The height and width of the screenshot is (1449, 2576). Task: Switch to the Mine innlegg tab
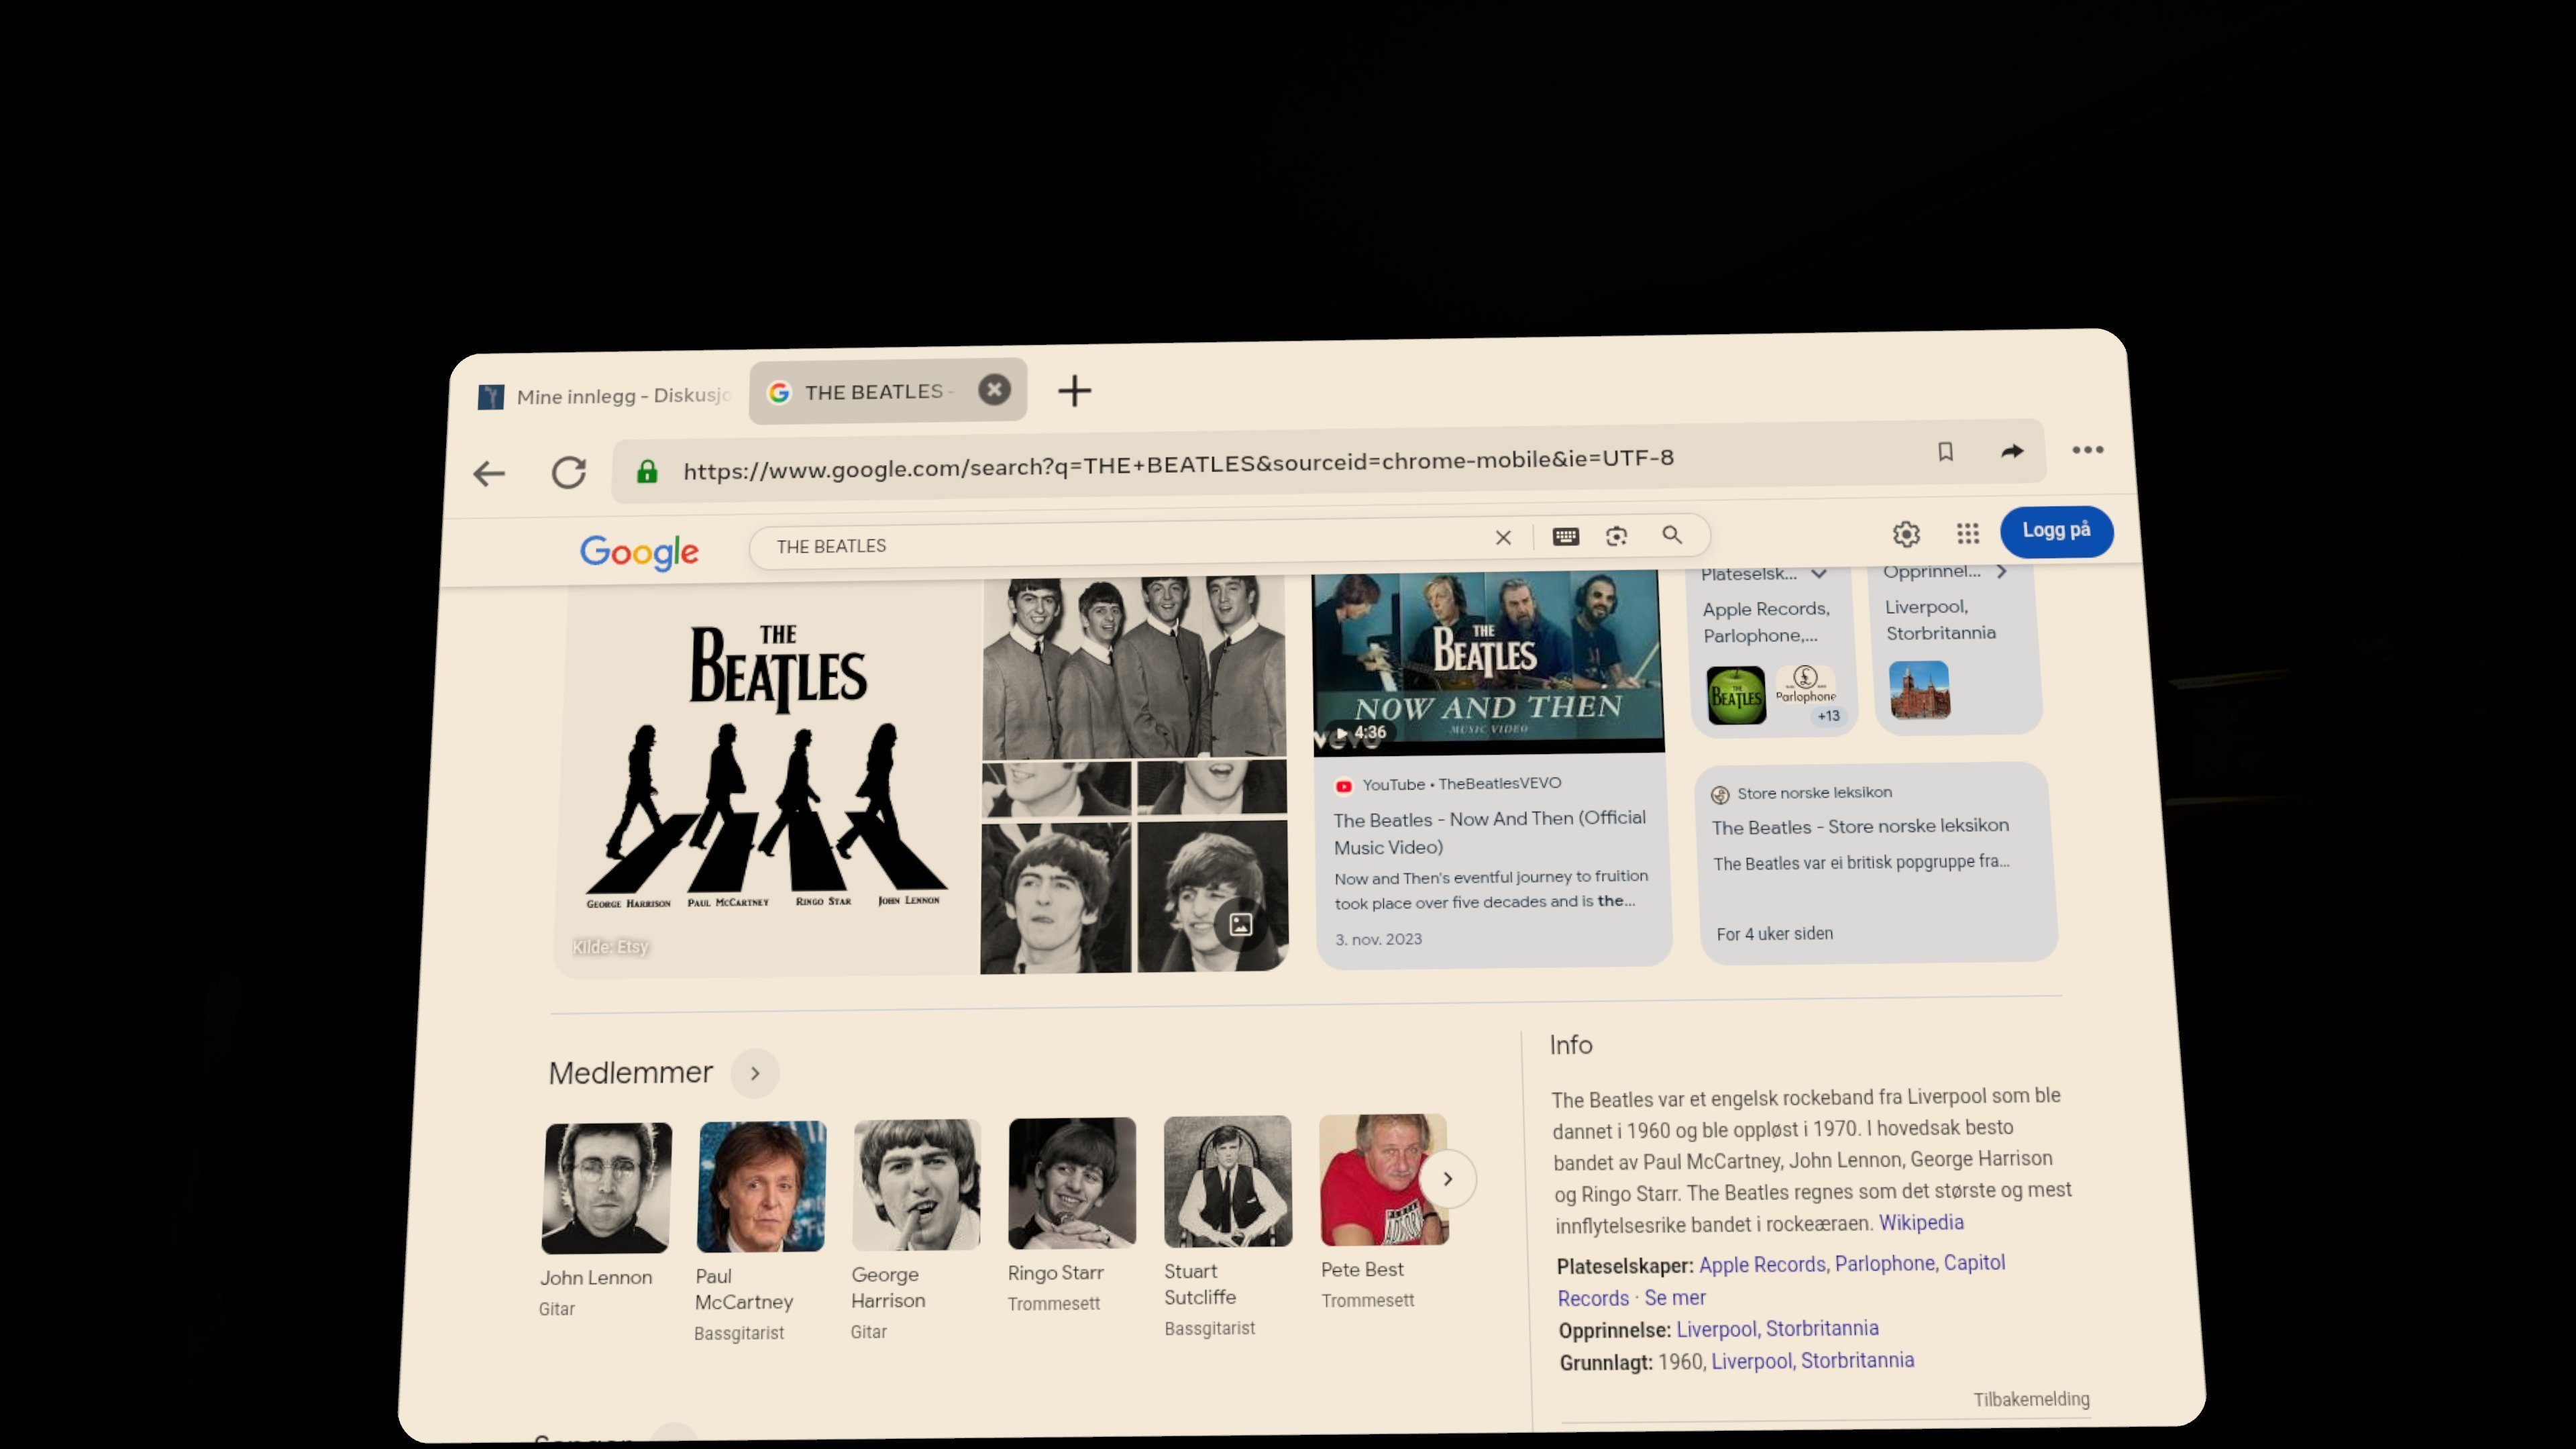tap(604, 396)
